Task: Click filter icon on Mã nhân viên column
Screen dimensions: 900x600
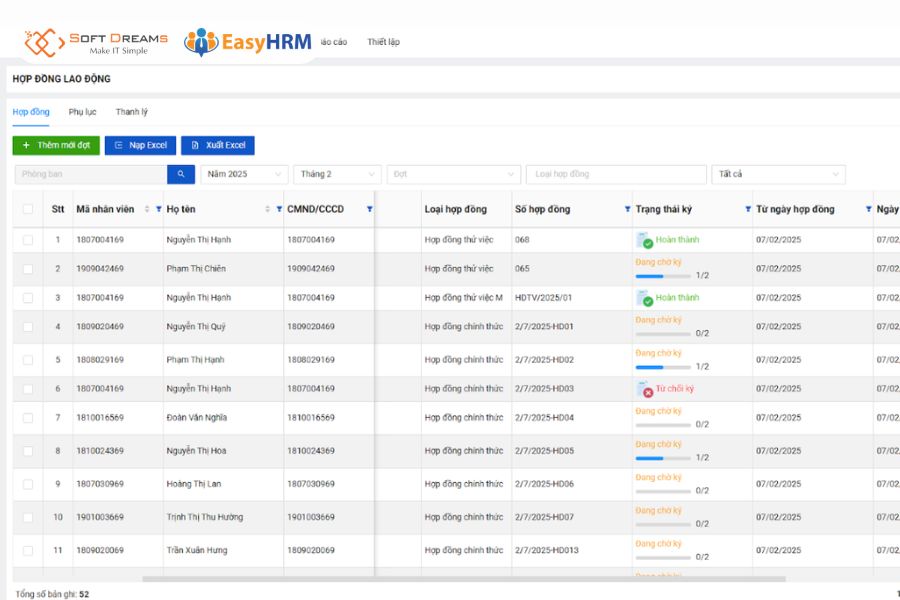Action: tap(159, 209)
